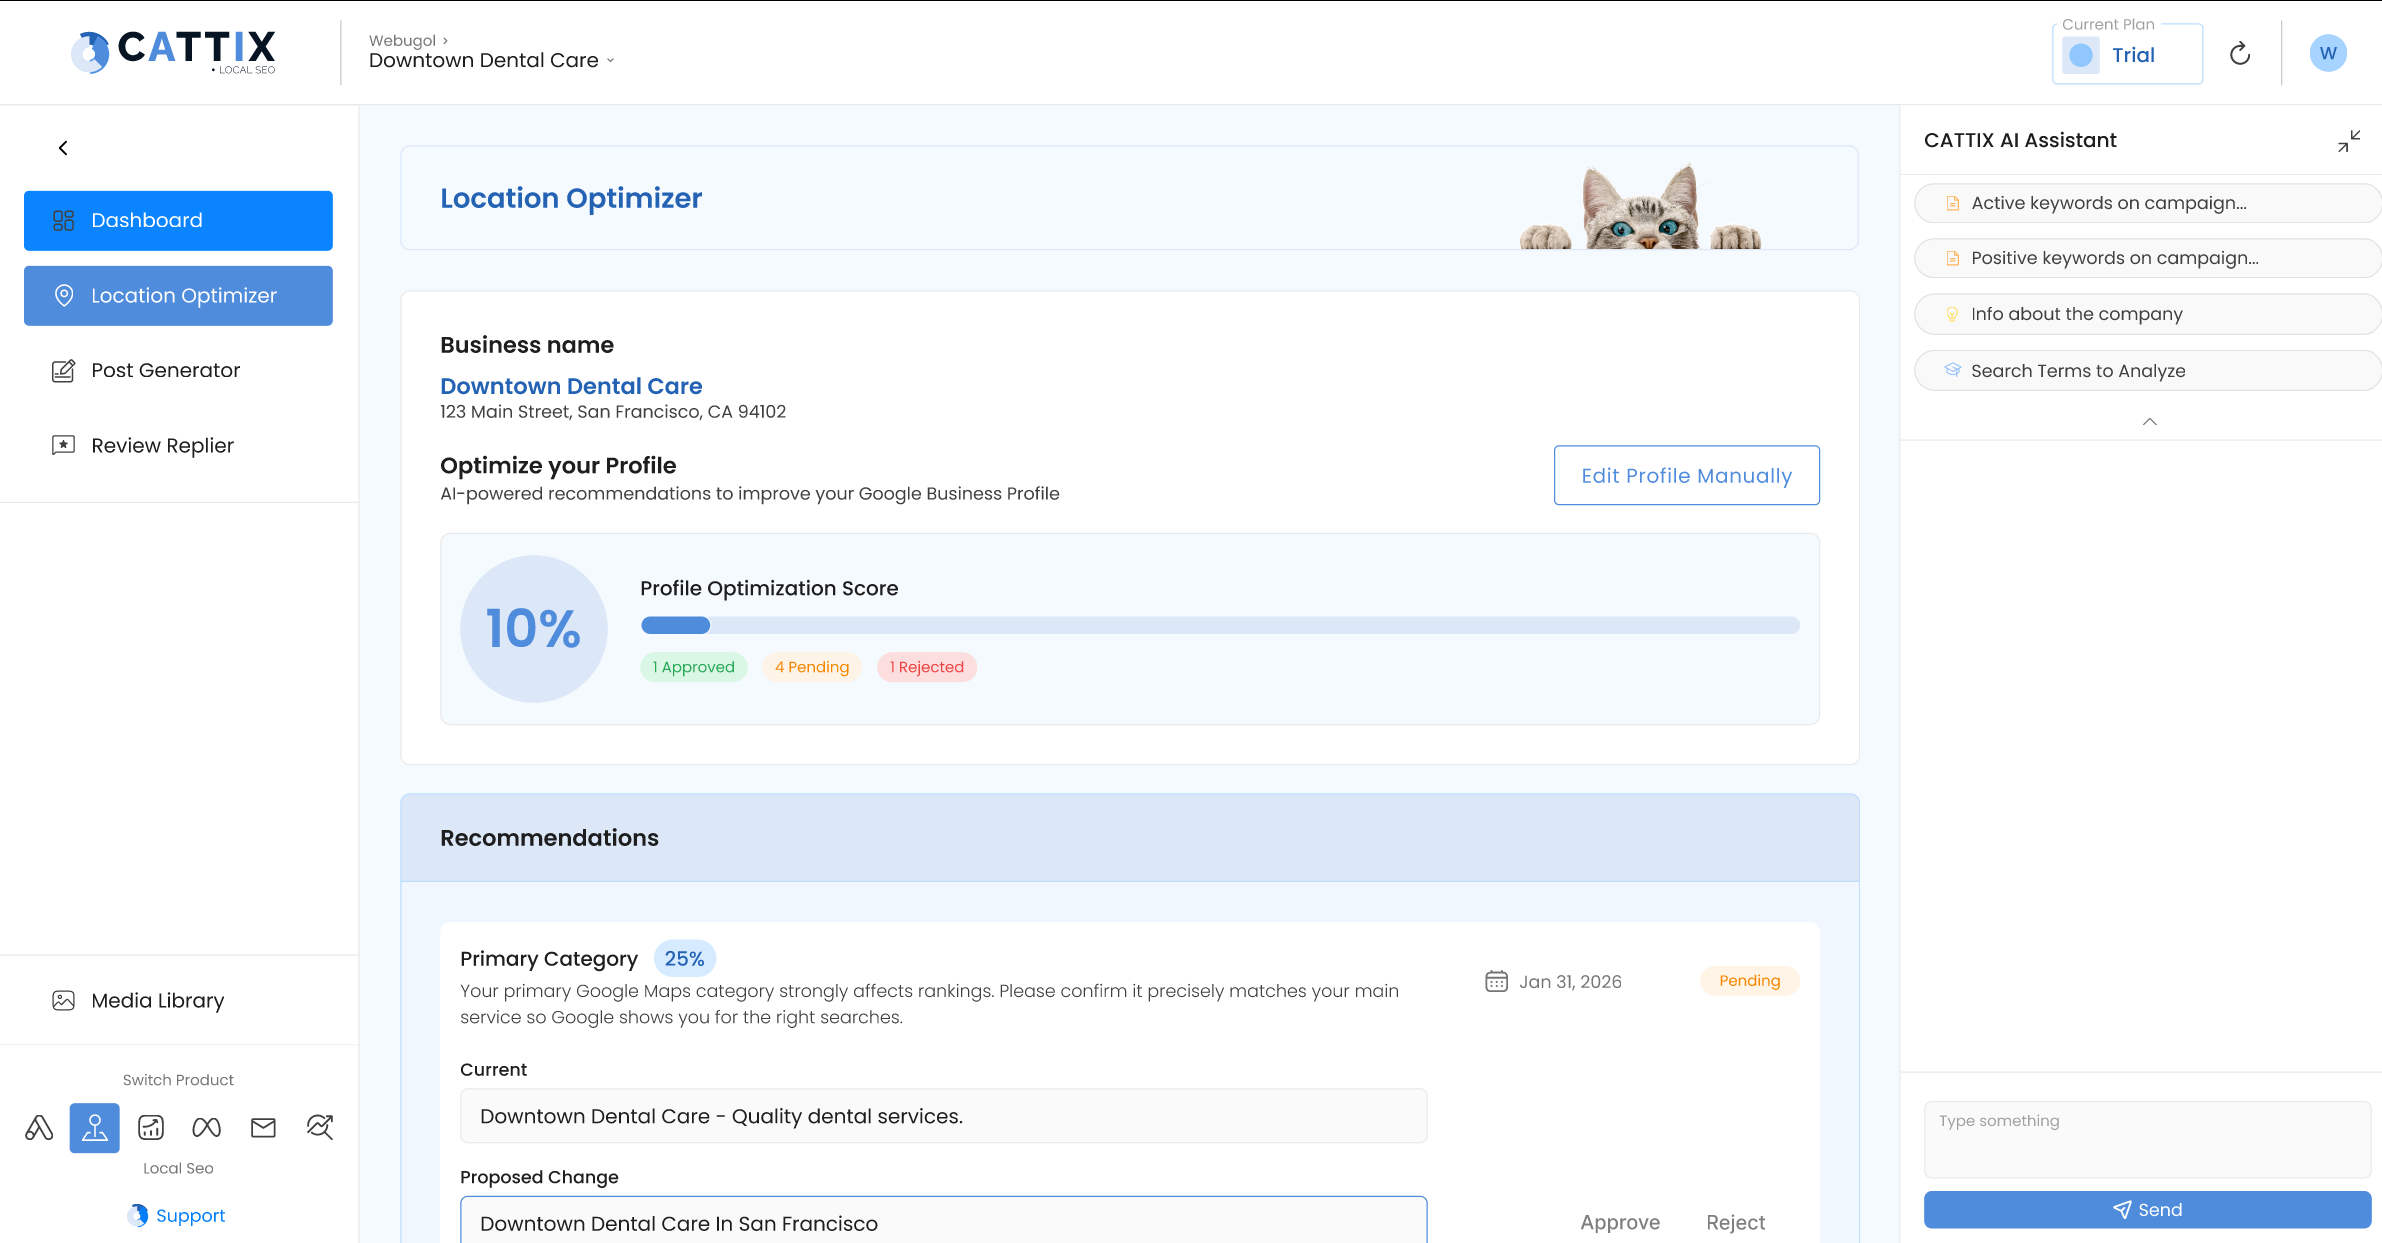Viewport: 2382px width, 1243px height.
Task: Expand the Current Plan Trial selector
Action: click(x=2127, y=53)
